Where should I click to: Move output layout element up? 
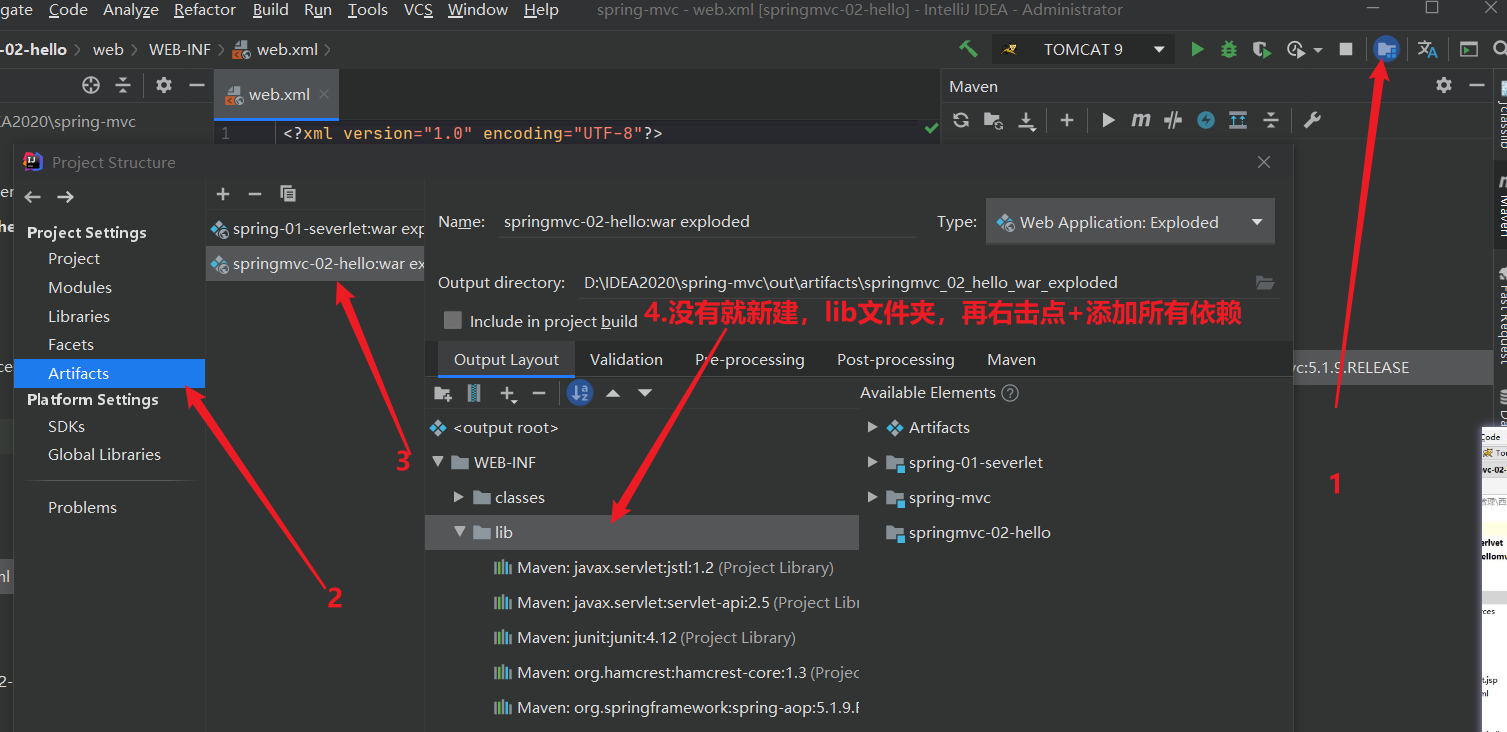(613, 393)
